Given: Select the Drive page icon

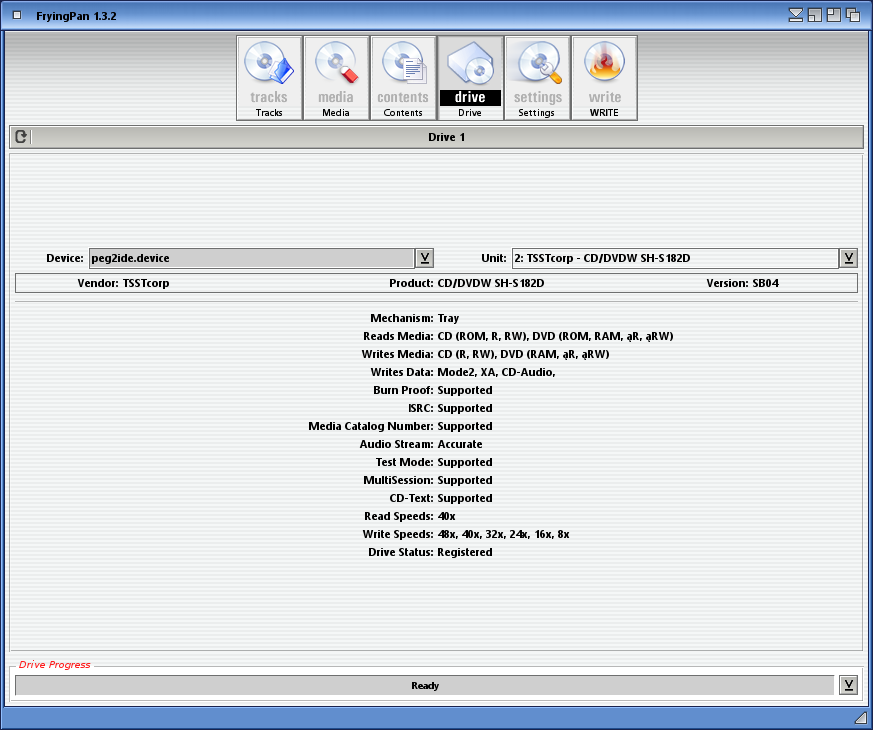Looking at the screenshot, I should tap(470, 78).
